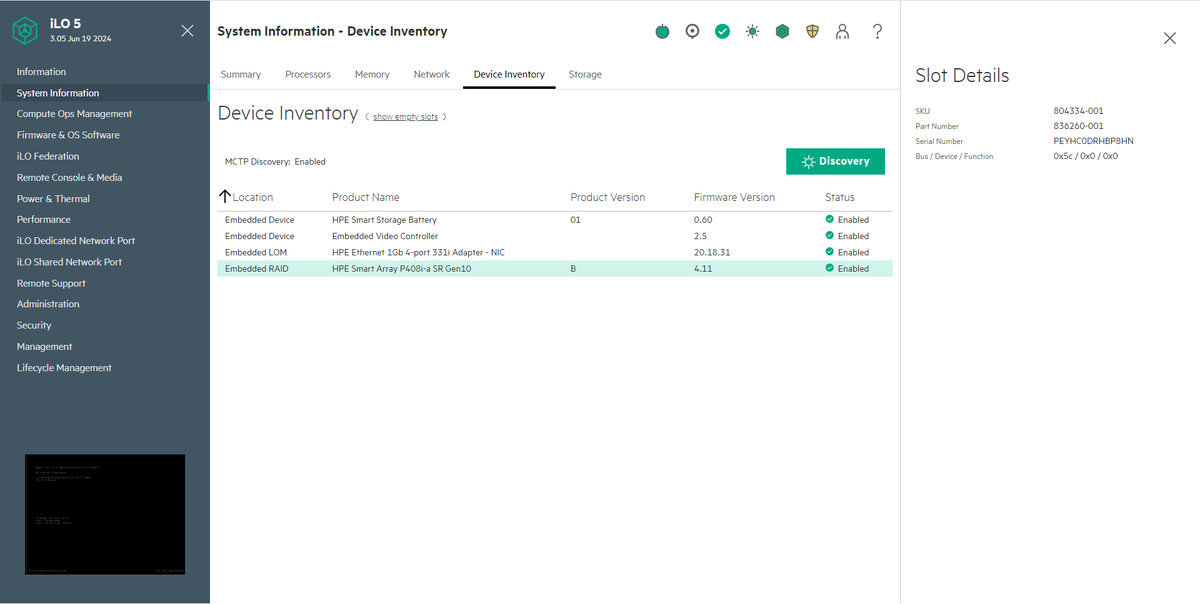Image resolution: width=1200 pixels, height=604 pixels.
Task: Open the Administration page
Action: (48, 304)
